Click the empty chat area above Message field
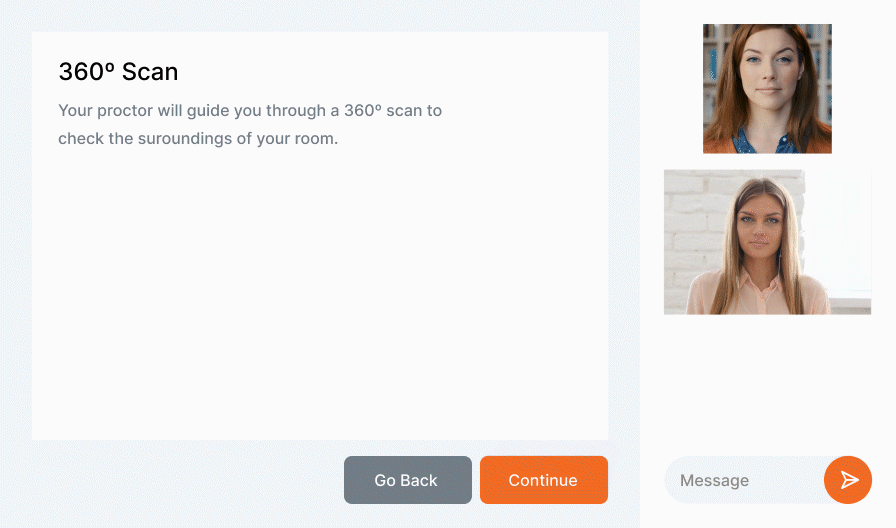 click(x=767, y=384)
